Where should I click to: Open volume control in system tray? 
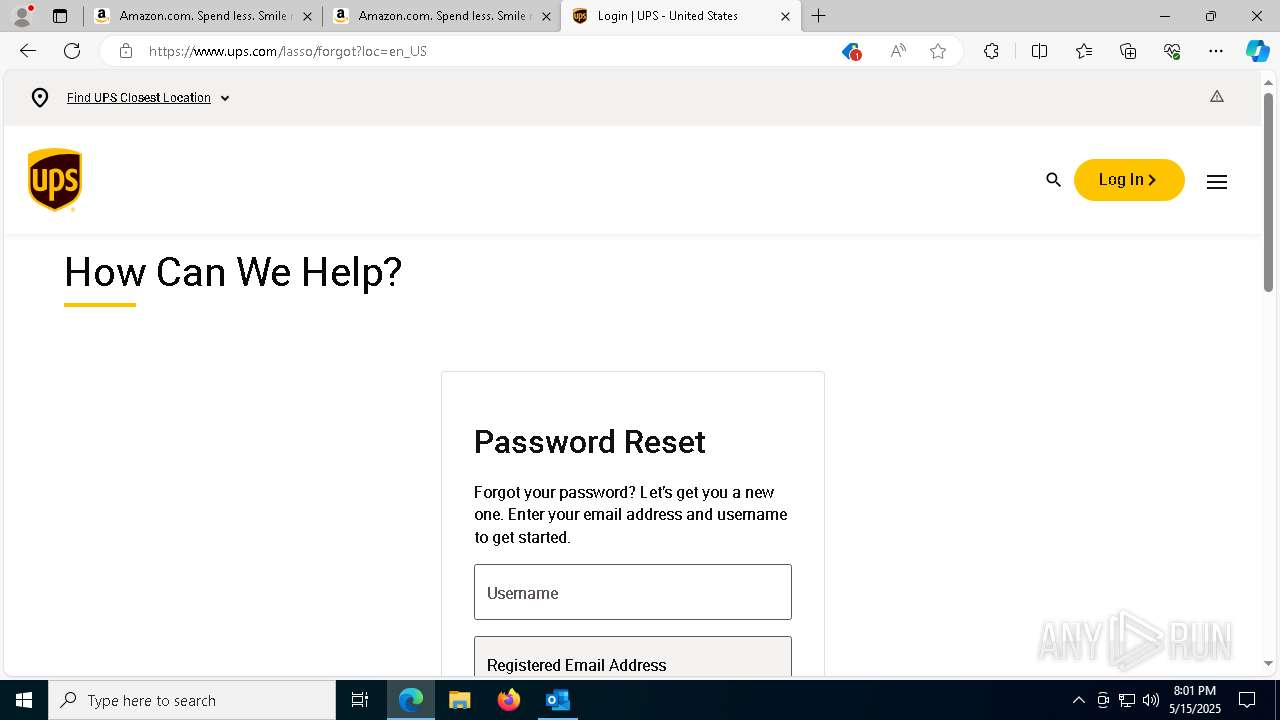[x=1151, y=700]
